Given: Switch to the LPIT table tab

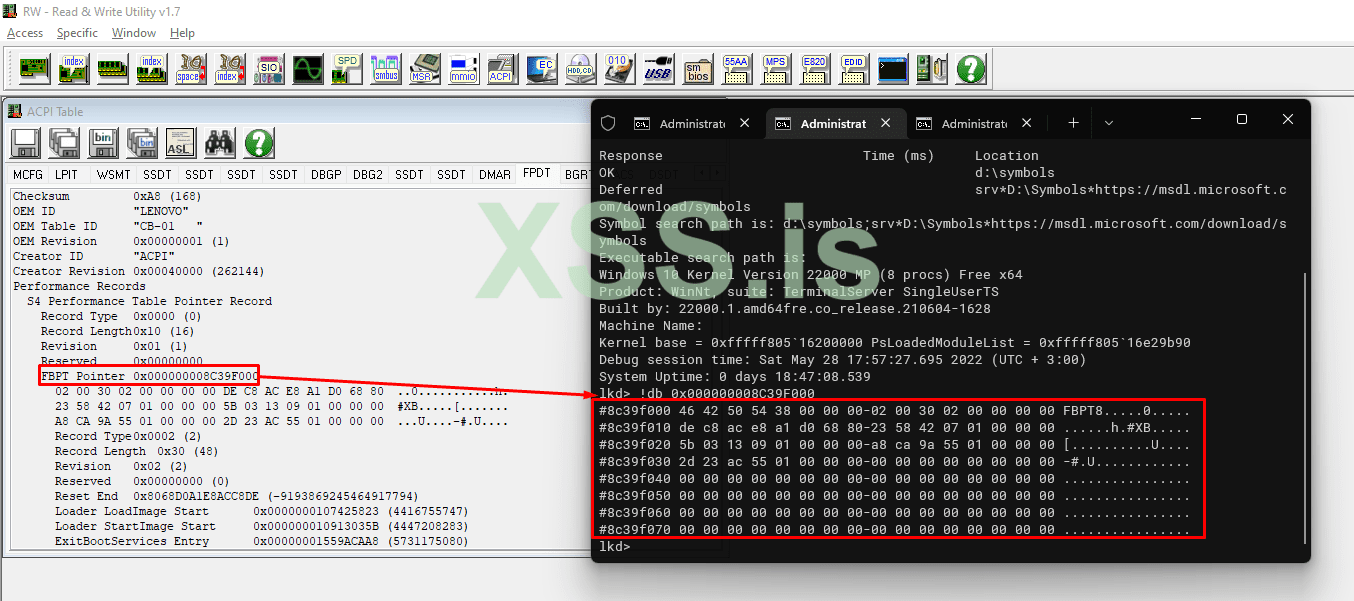Looking at the screenshot, I should [x=67, y=174].
